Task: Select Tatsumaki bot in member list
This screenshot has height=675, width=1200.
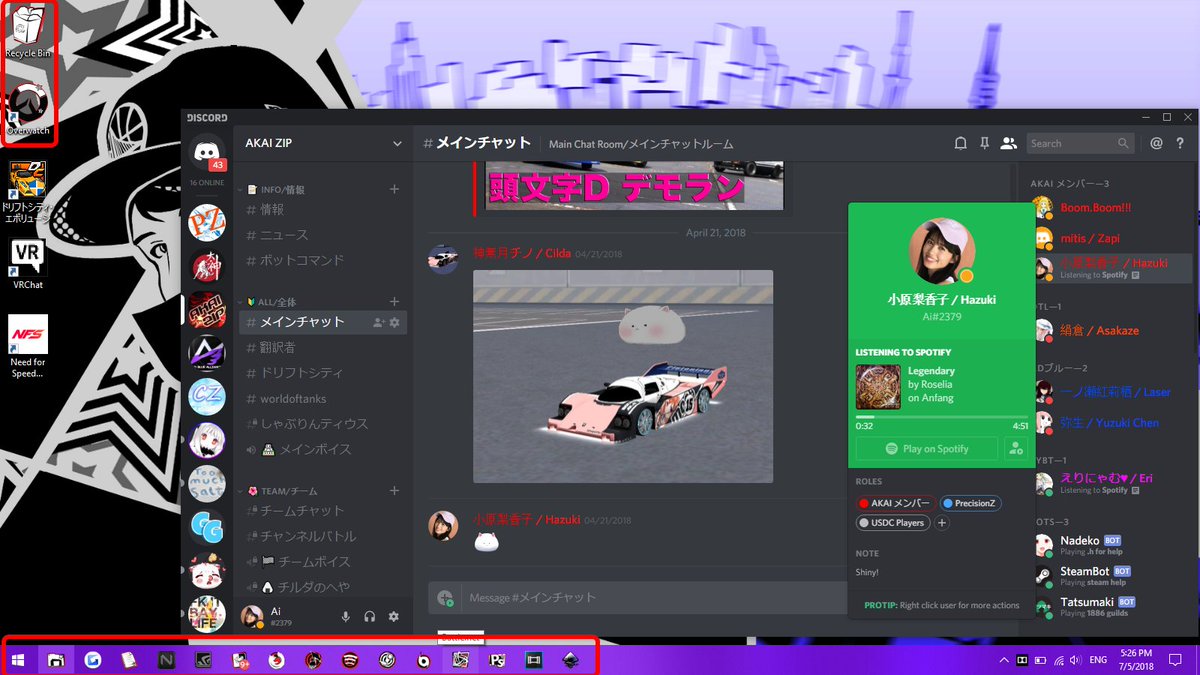Action: [x=1112, y=606]
